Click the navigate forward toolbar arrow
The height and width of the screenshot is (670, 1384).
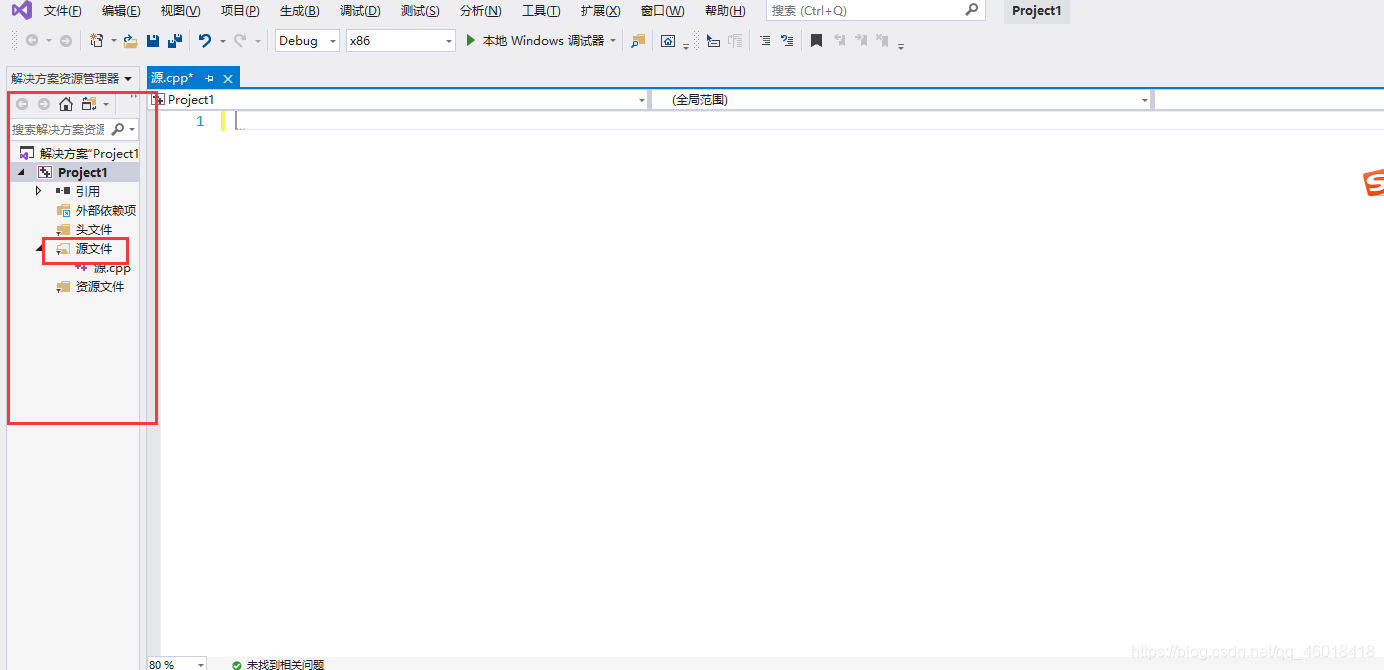66,41
